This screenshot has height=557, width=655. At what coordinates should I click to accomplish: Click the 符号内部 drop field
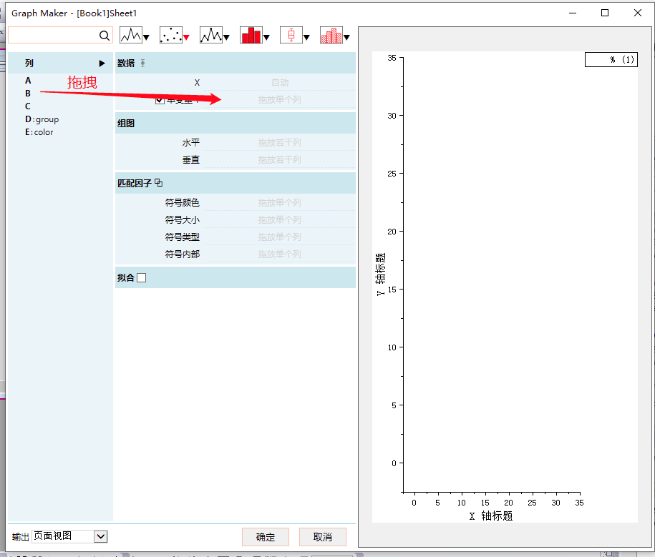pyautogui.click(x=279, y=254)
